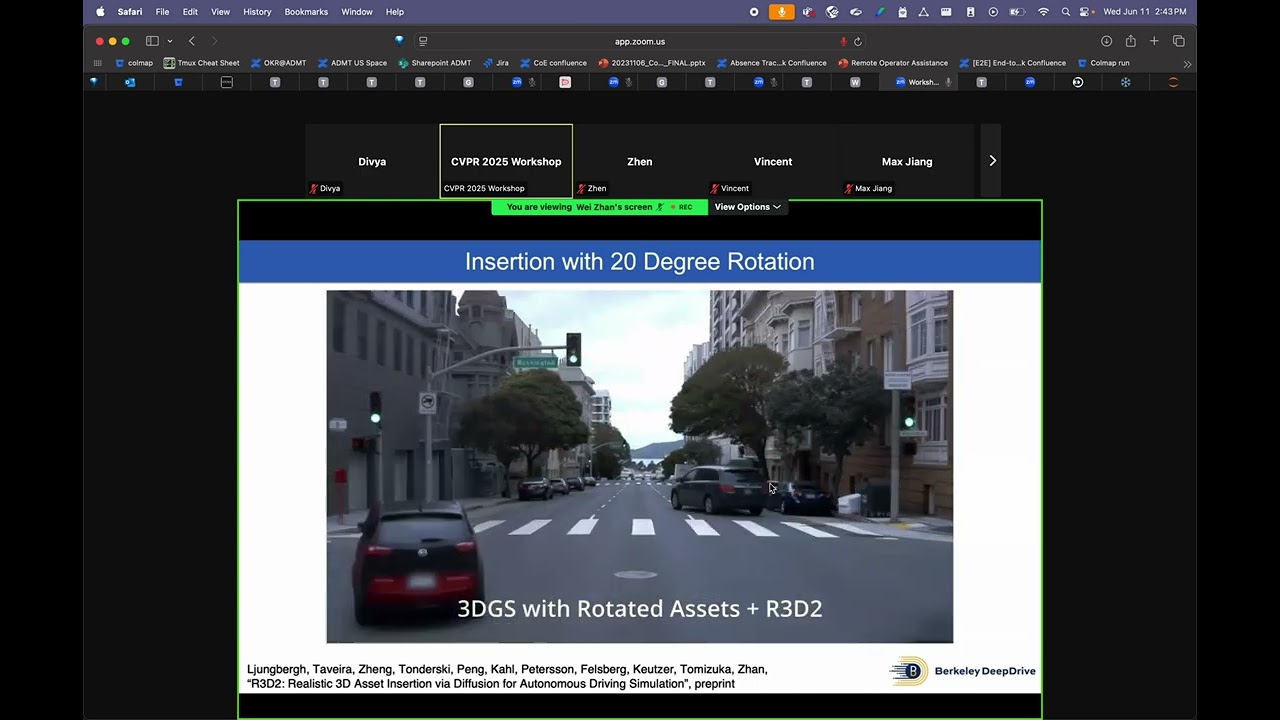Show the date and time panel
The height and width of the screenshot is (720, 1280).
(1145, 12)
